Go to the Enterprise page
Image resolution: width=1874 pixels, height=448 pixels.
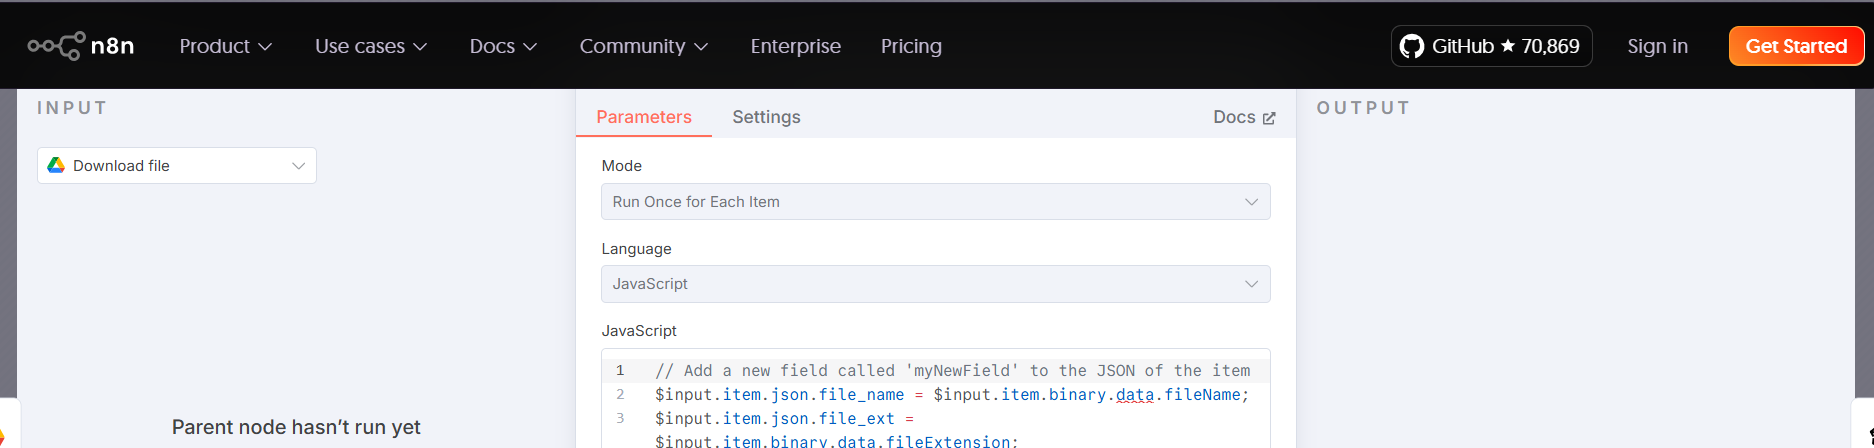(x=795, y=46)
